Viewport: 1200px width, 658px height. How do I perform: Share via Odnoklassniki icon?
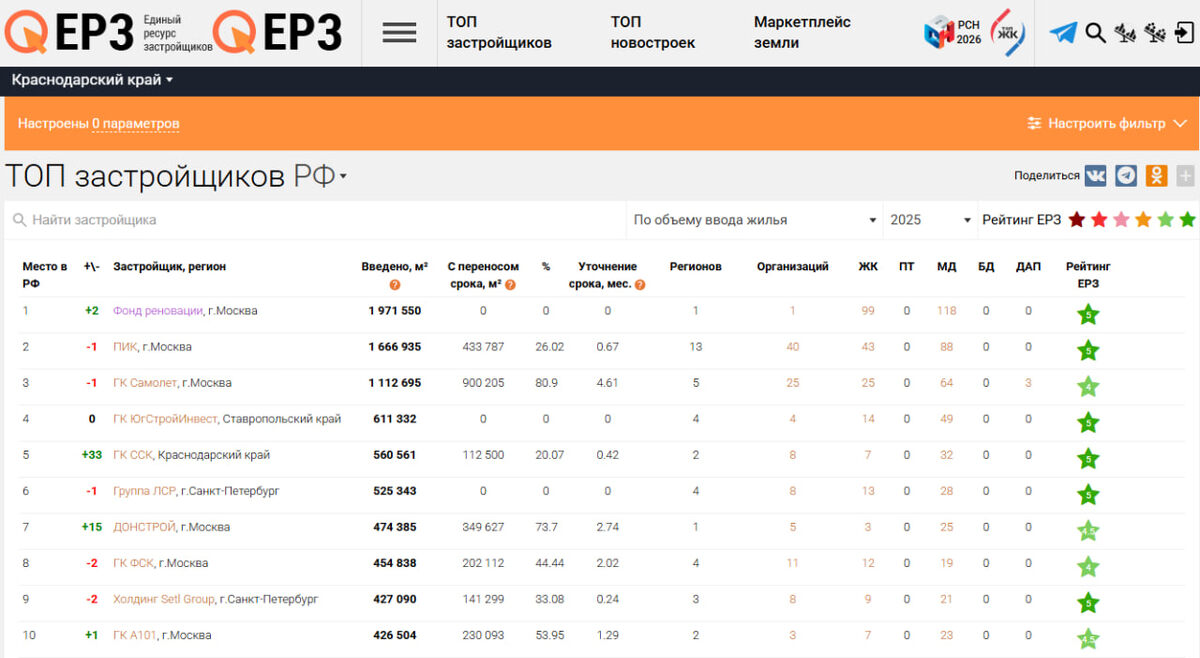pos(1156,175)
